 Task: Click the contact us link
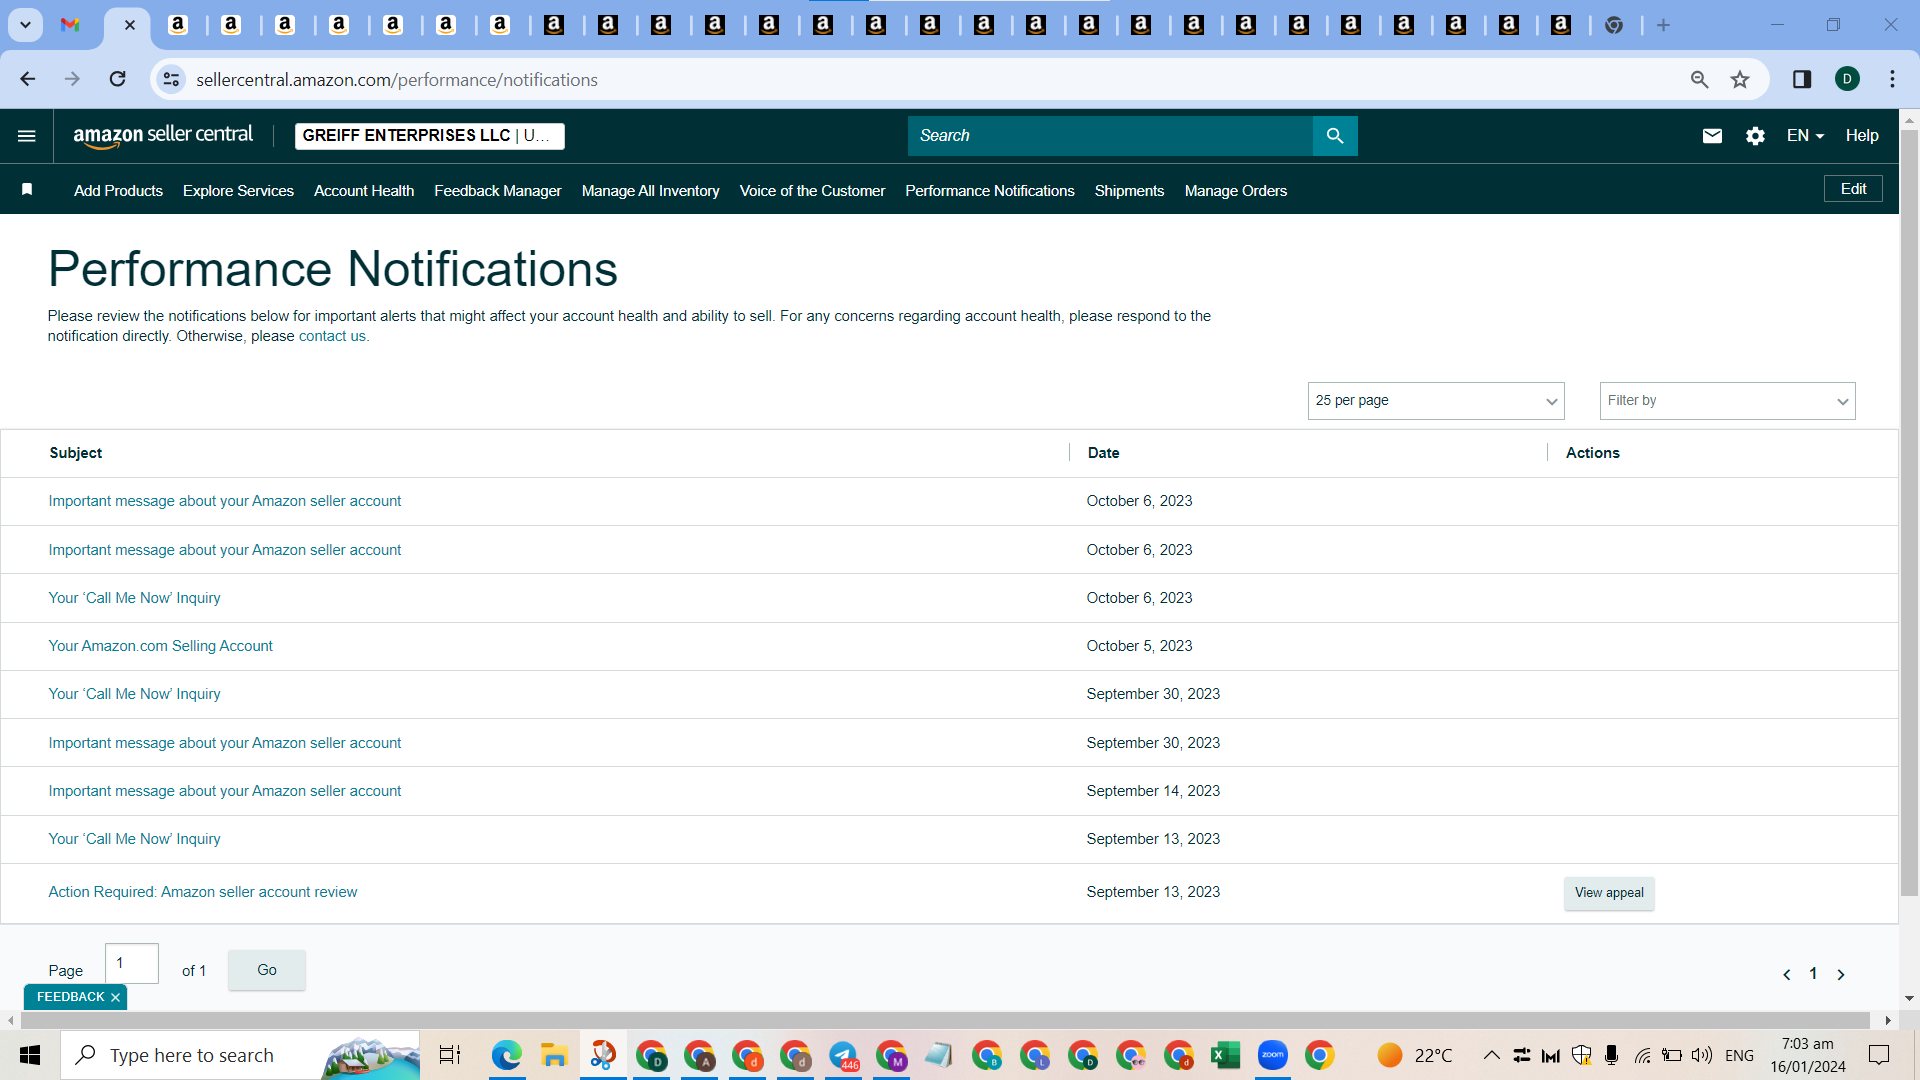point(332,337)
